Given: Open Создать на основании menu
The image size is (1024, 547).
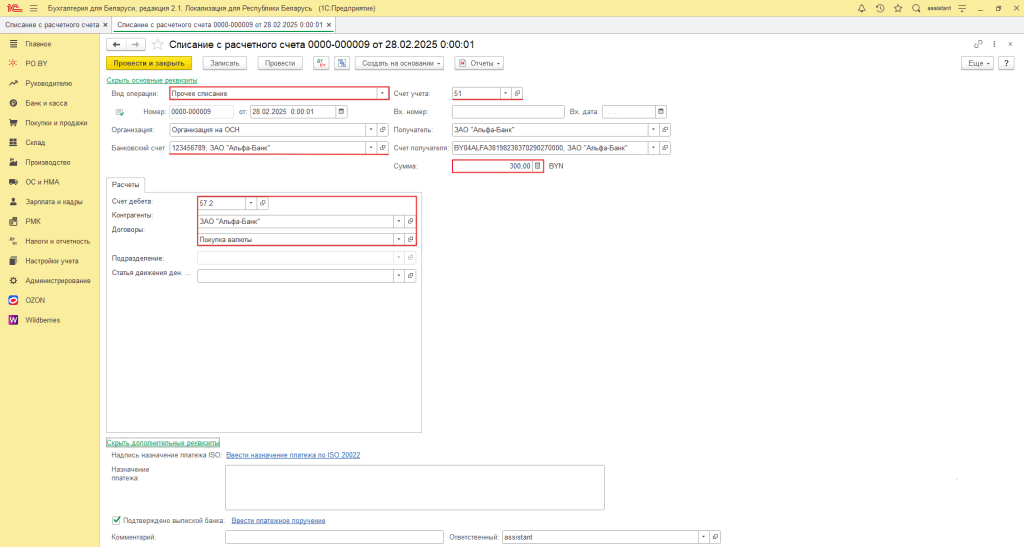Looking at the screenshot, I should coord(400,63).
